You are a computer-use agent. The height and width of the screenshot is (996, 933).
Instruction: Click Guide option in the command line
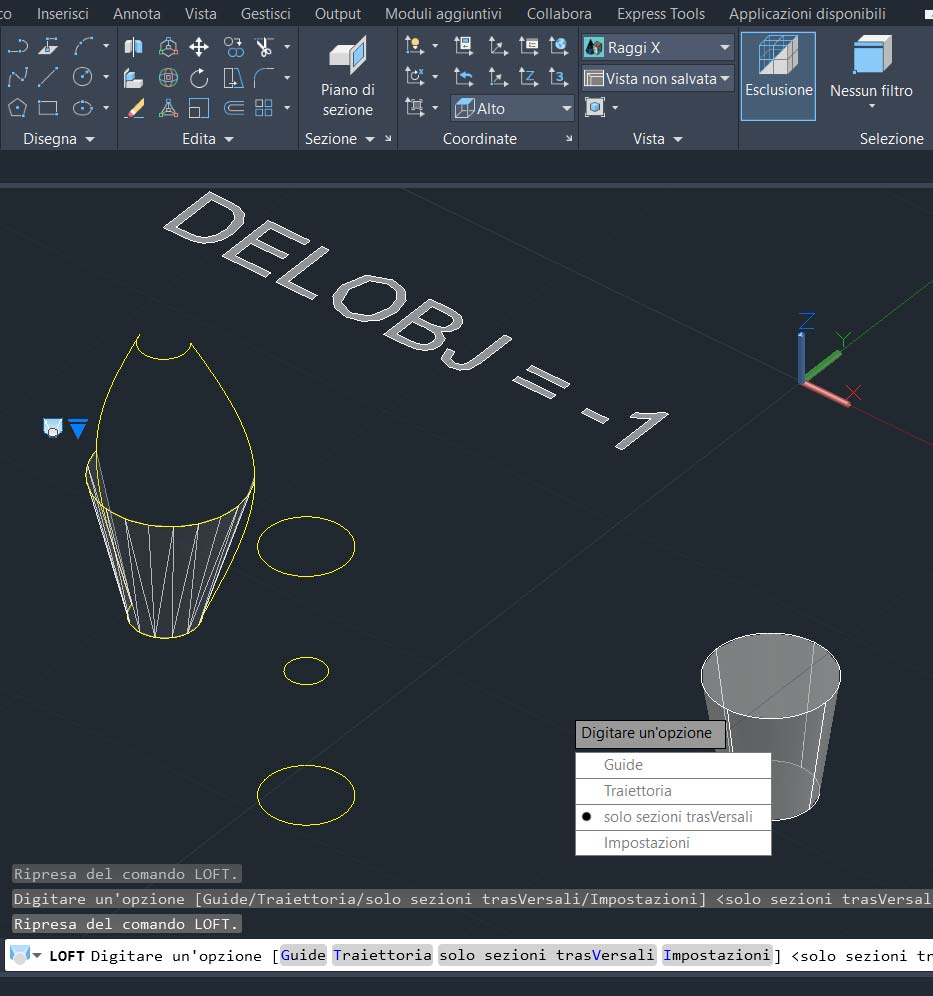click(x=303, y=955)
